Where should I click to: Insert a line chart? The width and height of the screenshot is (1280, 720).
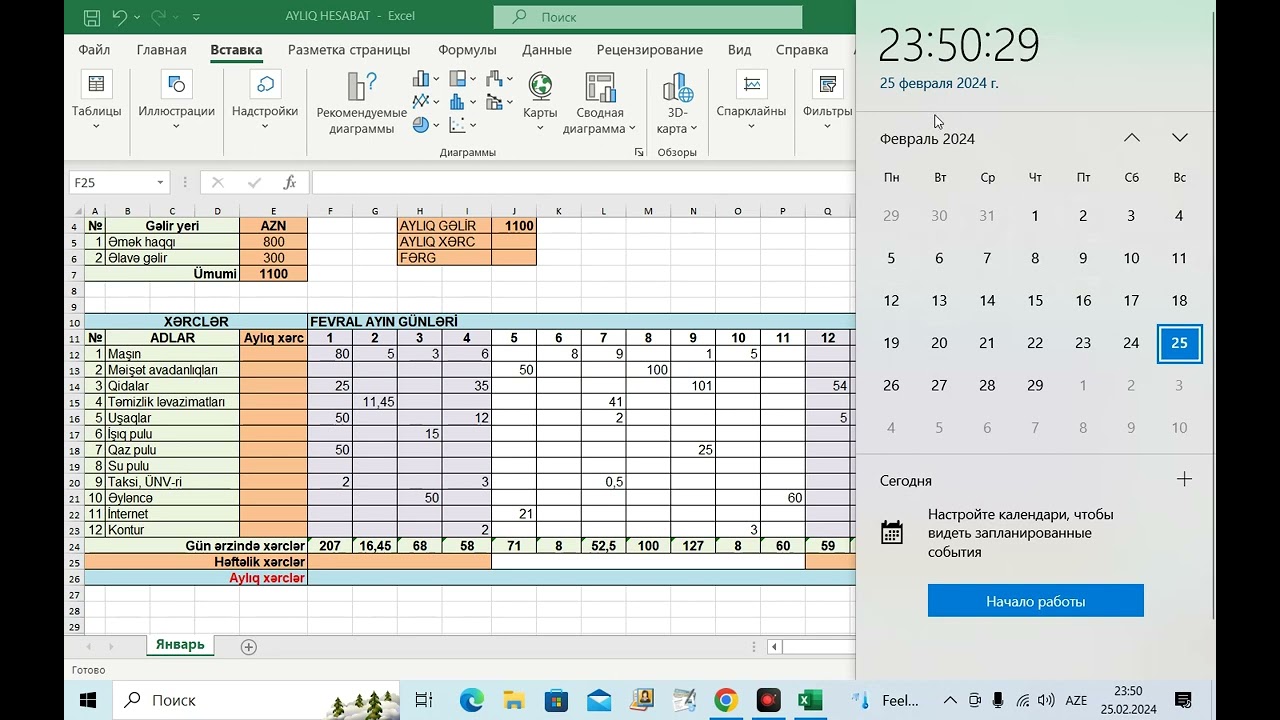pos(421,101)
